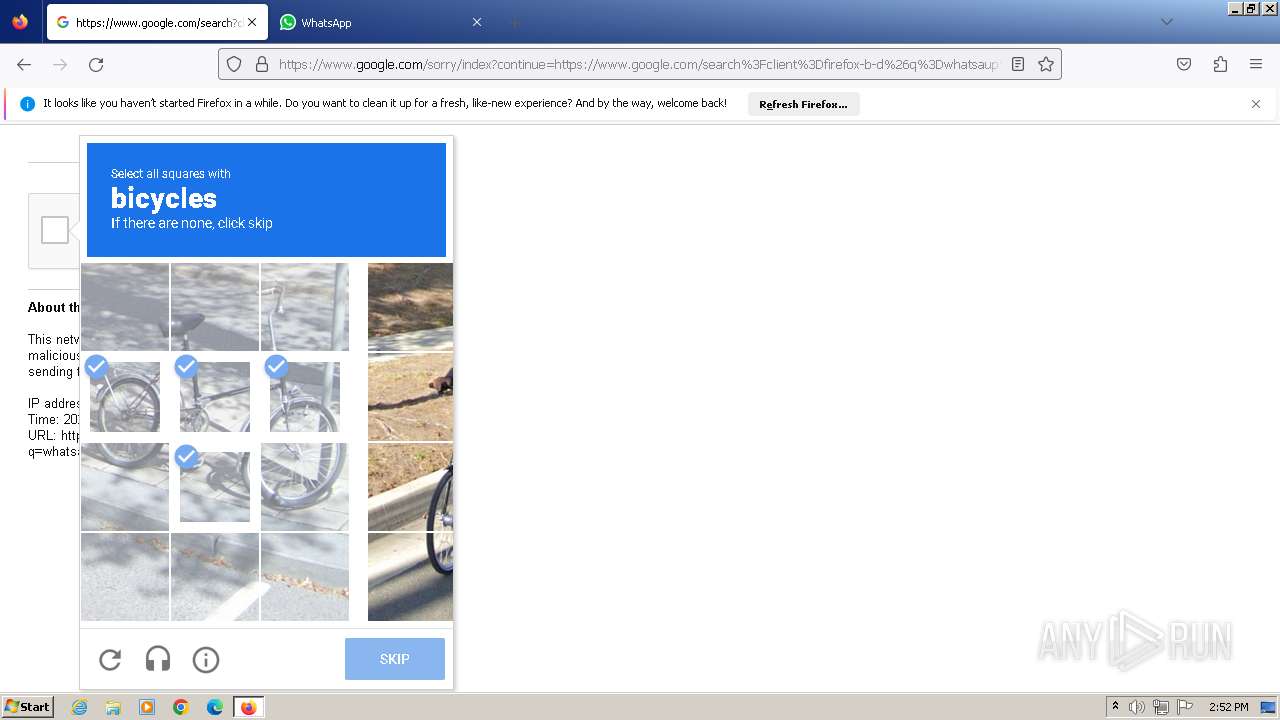
Task: Open captcha help info icon
Action: pyautogui.click(x=206, y=659)
